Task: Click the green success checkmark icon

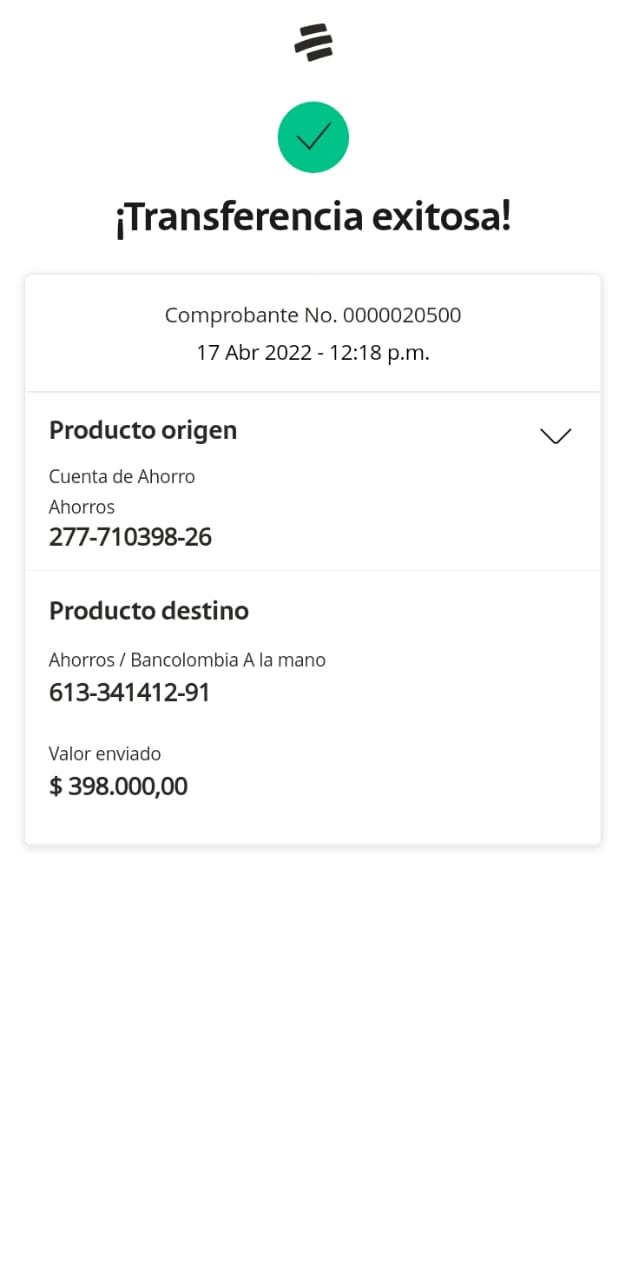Action: click(313, 137)
